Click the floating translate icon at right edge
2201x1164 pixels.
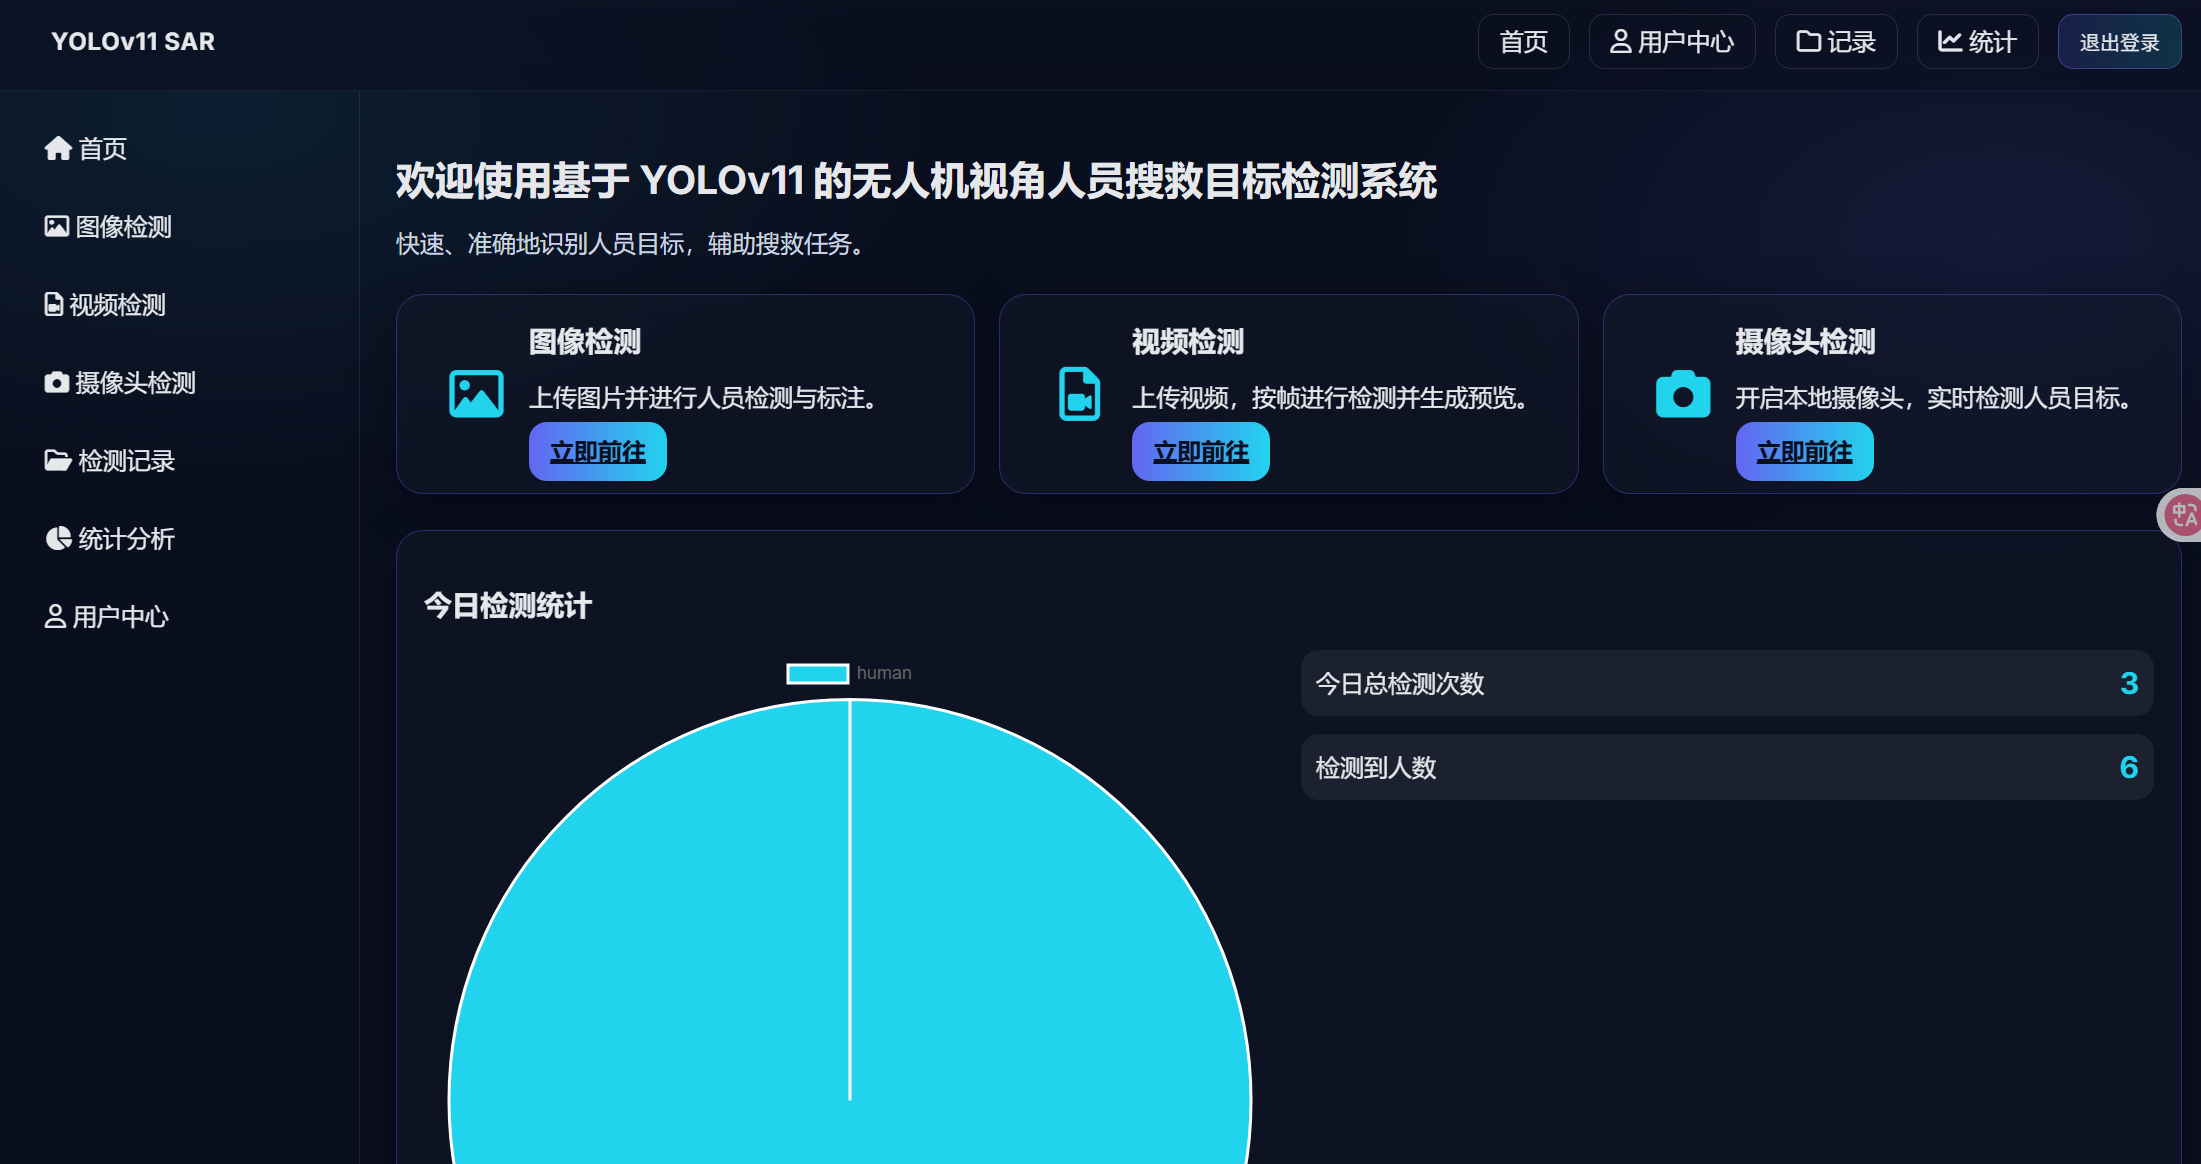coord(2181,515)
